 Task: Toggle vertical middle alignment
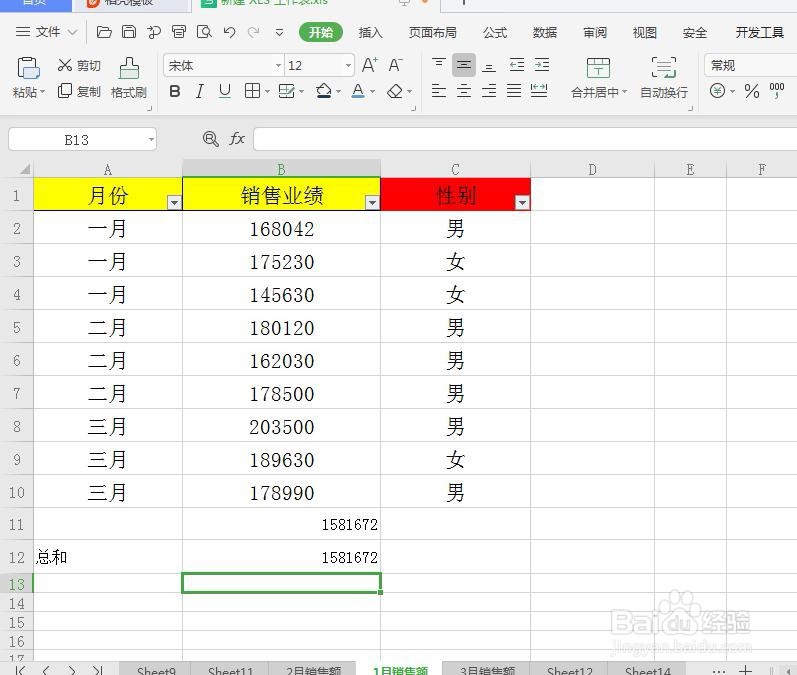pyautogui.click(x=464, y=65)
